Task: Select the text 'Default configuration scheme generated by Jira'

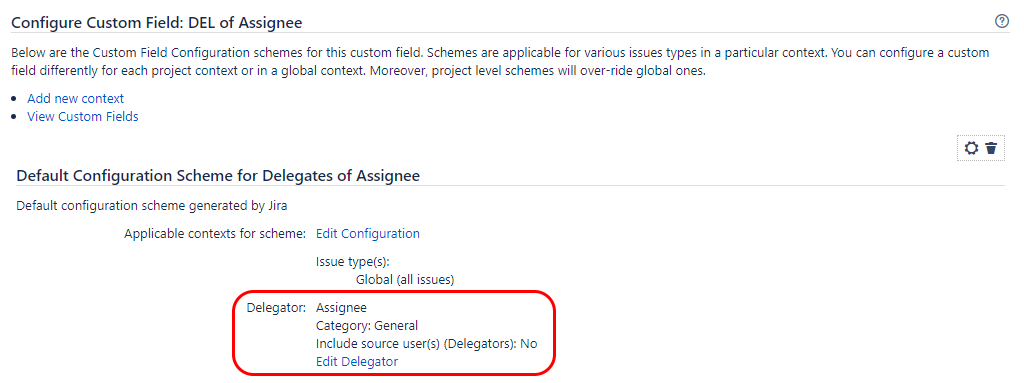Action: point(152,207)
